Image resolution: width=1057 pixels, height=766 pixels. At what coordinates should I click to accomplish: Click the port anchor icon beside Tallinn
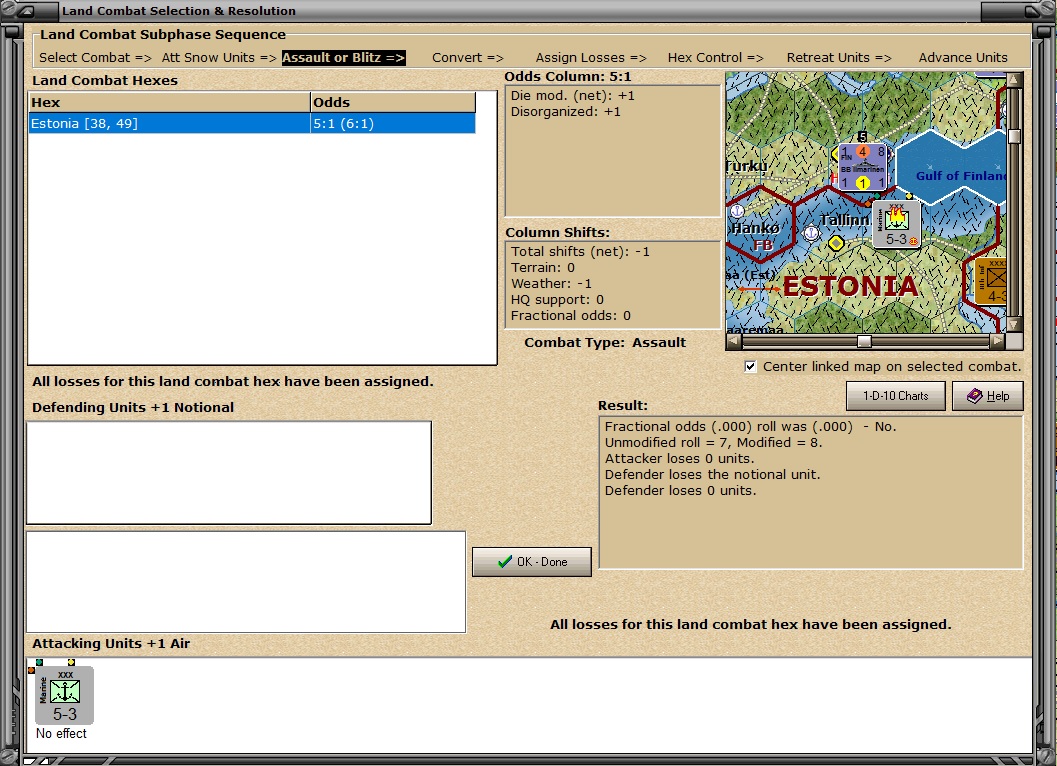point(811,233)
